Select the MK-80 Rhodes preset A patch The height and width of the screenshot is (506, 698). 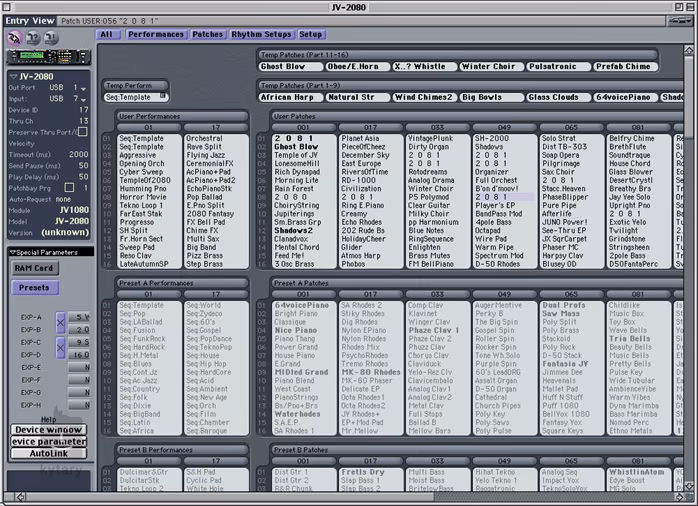tap(370, 372)
